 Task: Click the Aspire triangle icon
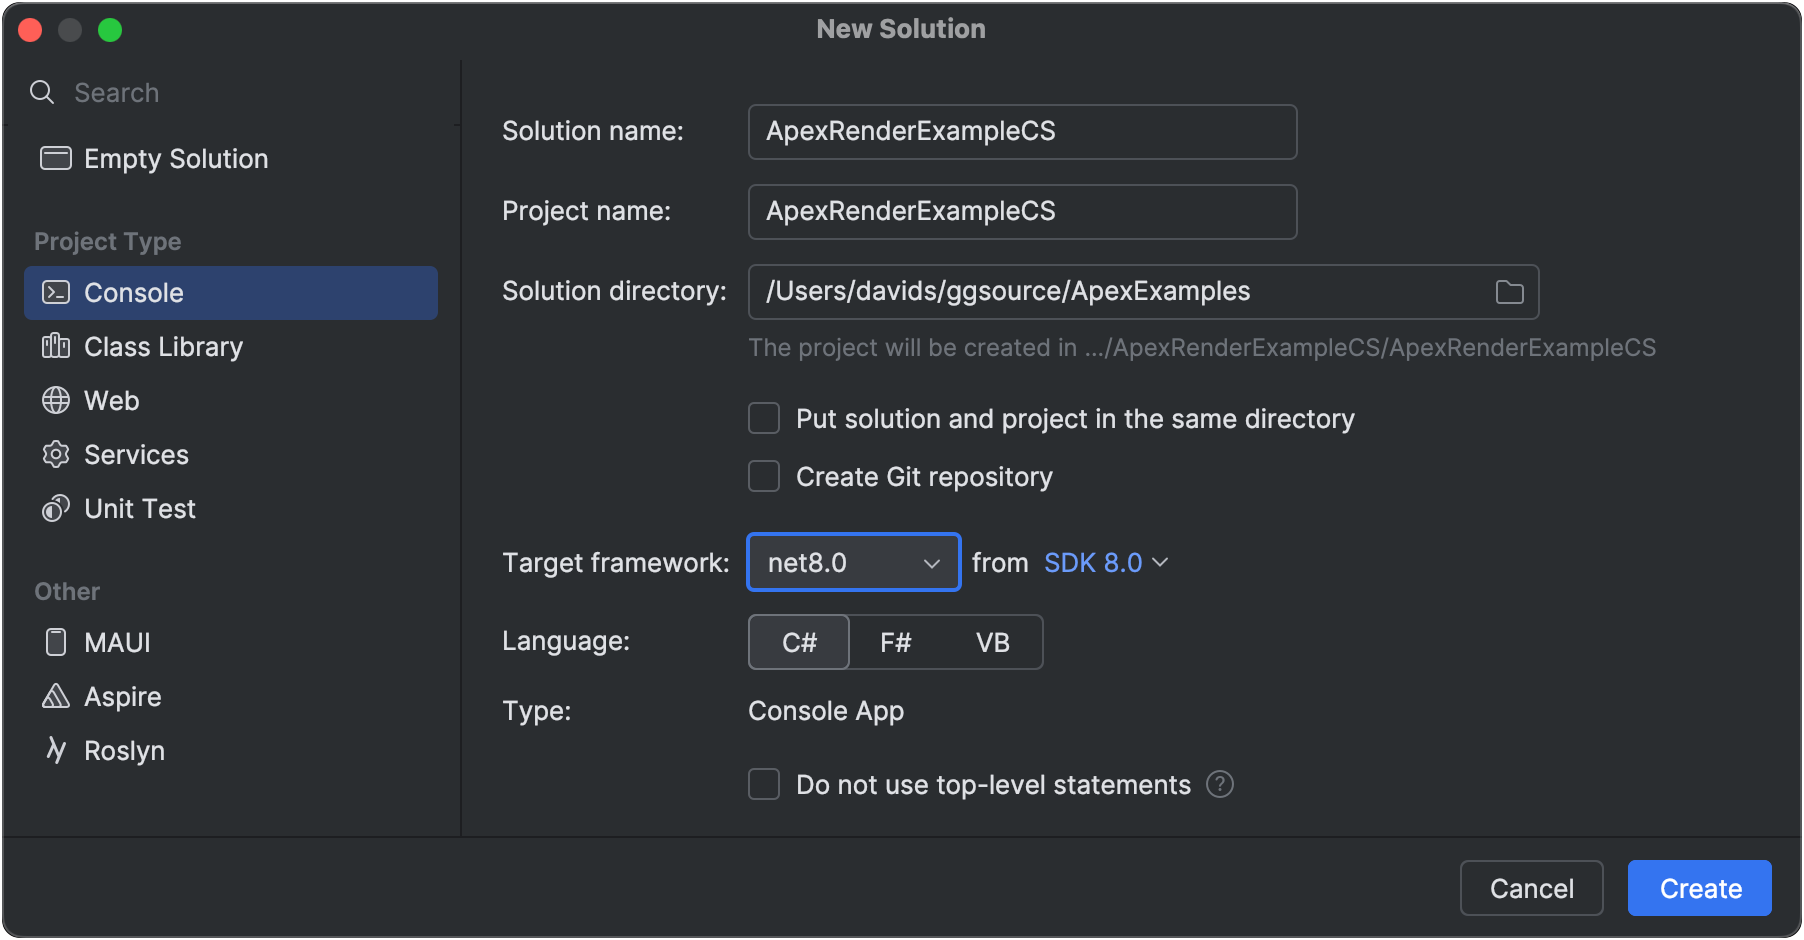[x=56, y=696]
